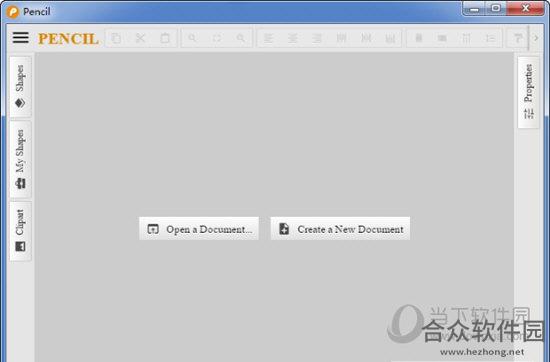Viewport: 550px width, 362px height.
Task: Maximize the Pencil window
Action: (496, 8)
